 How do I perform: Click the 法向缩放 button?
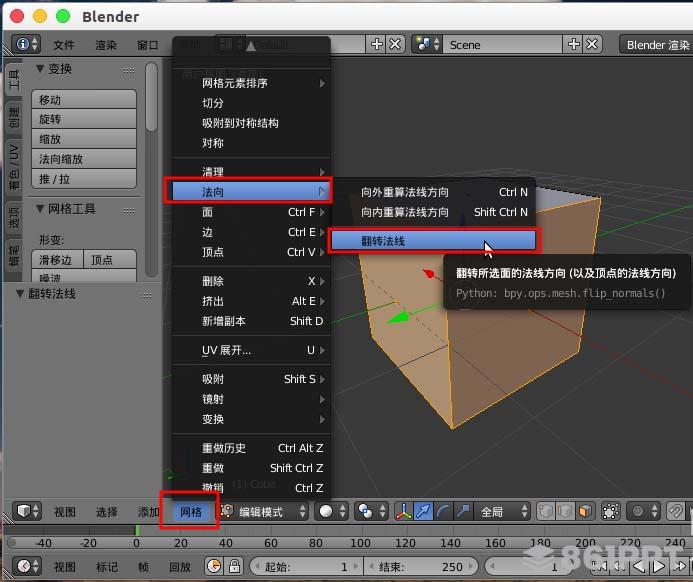(84, 159)
